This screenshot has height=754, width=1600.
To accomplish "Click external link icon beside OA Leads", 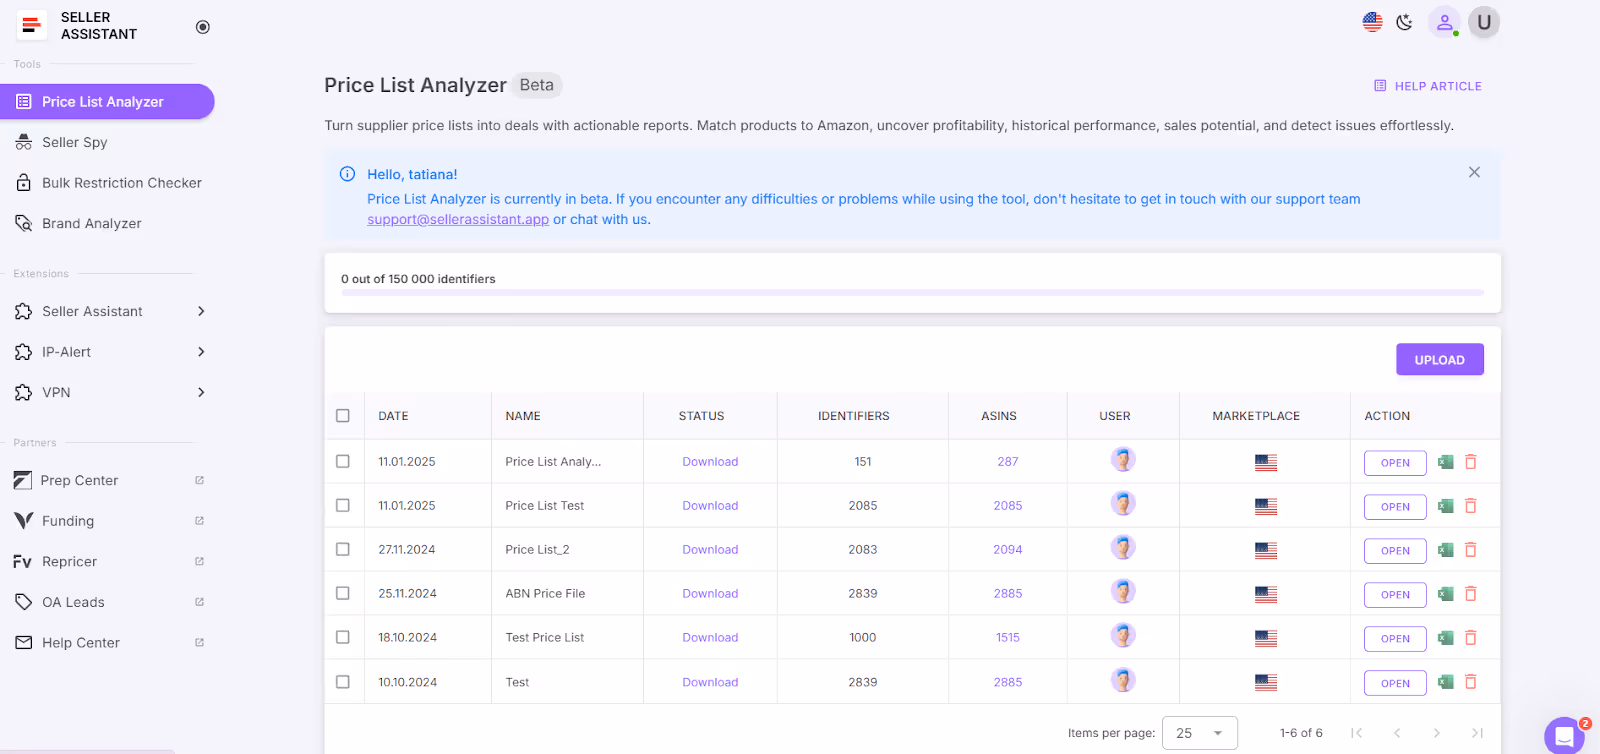I will pyautogui.click(x=199, y=602).
